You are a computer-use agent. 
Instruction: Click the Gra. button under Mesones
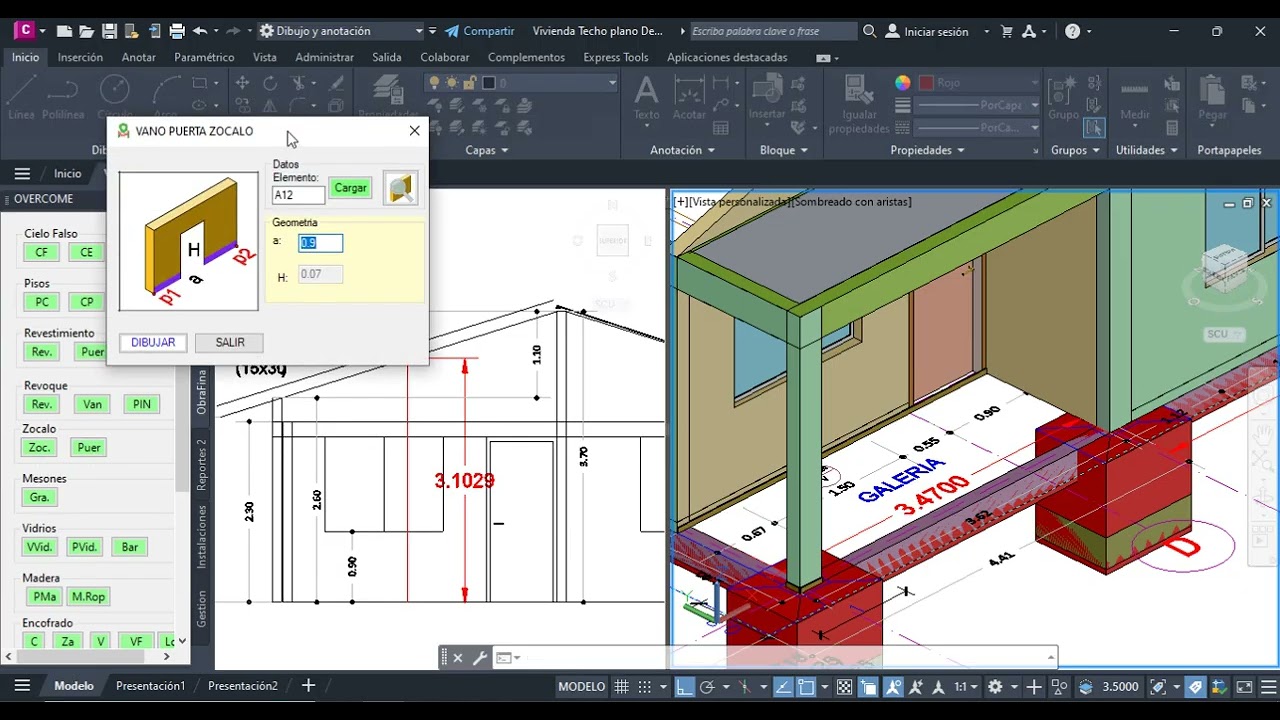40,497
